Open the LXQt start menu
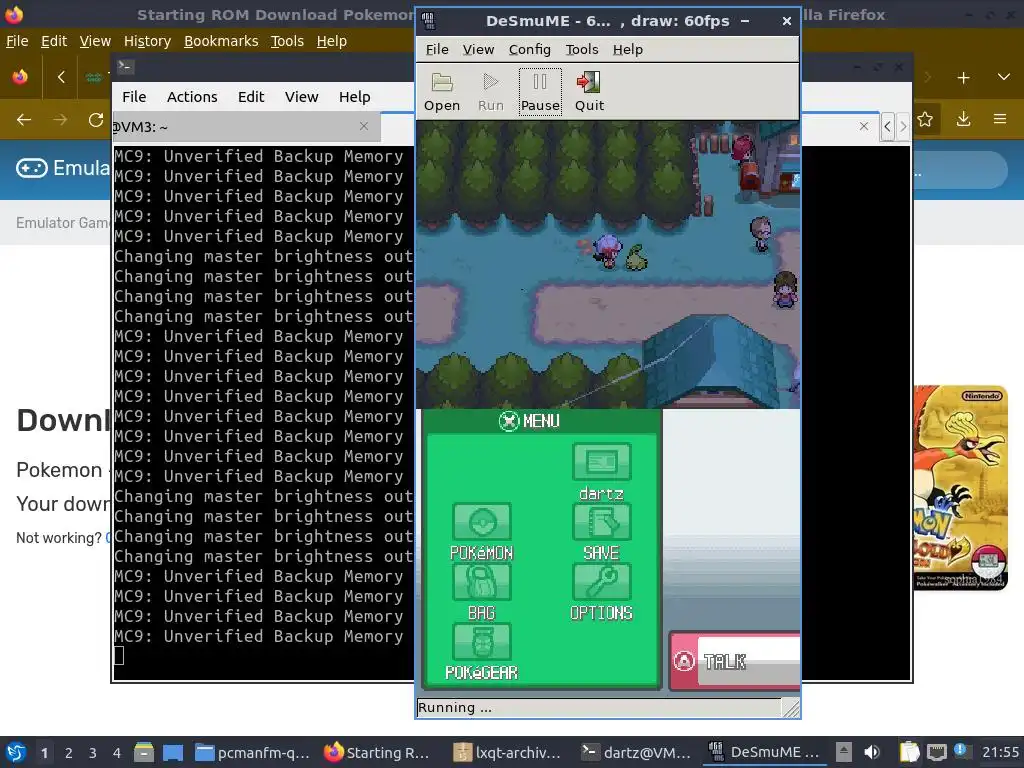1024x768 pixels. pos(16,753)
